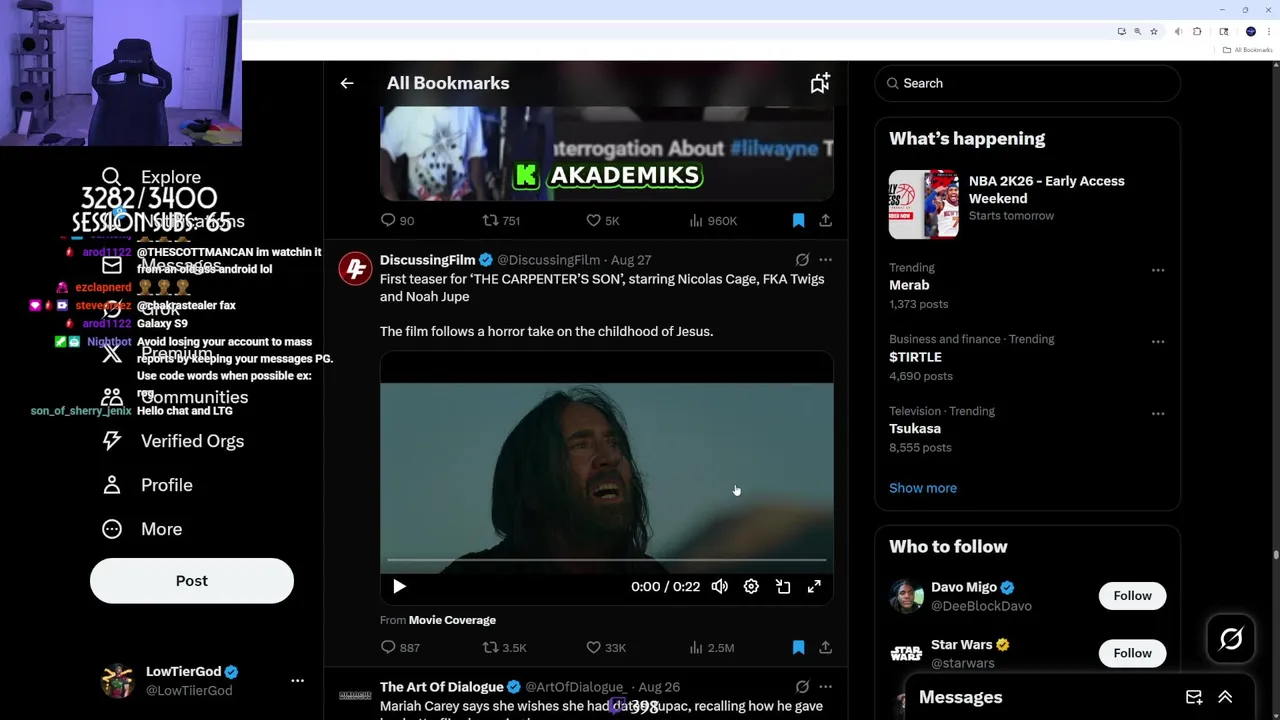Open Davo Migo's profile
The height and width of the screenshot is (720, 1280).
coord(964,588)
